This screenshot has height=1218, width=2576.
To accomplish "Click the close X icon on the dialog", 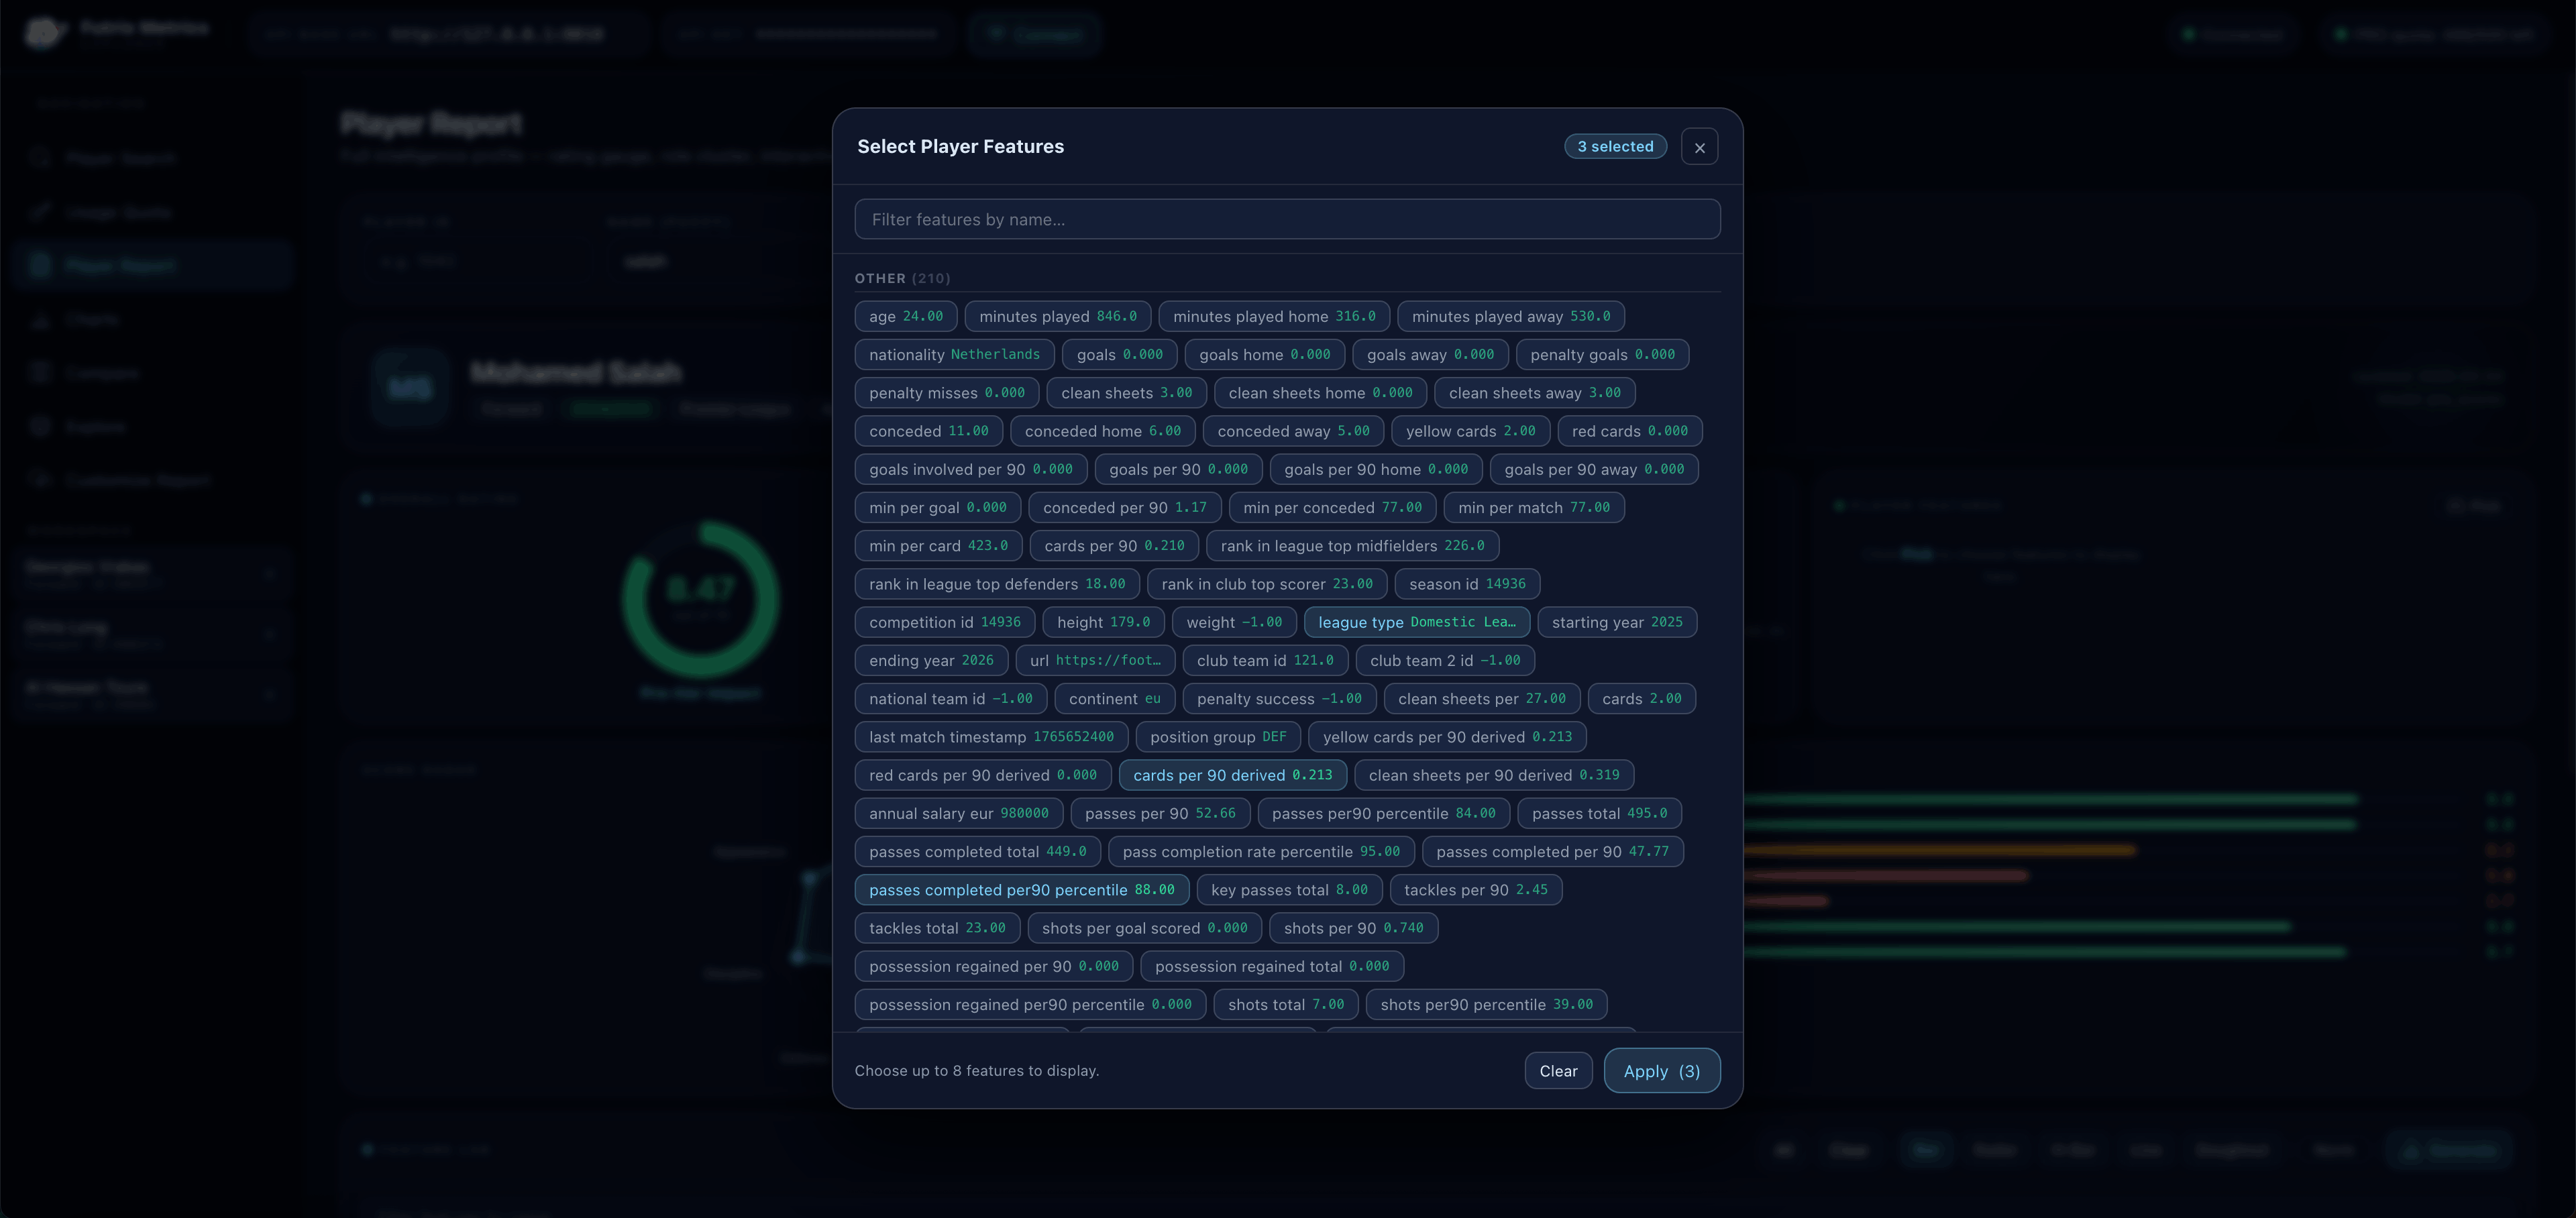I will (x=1699, y=146).
